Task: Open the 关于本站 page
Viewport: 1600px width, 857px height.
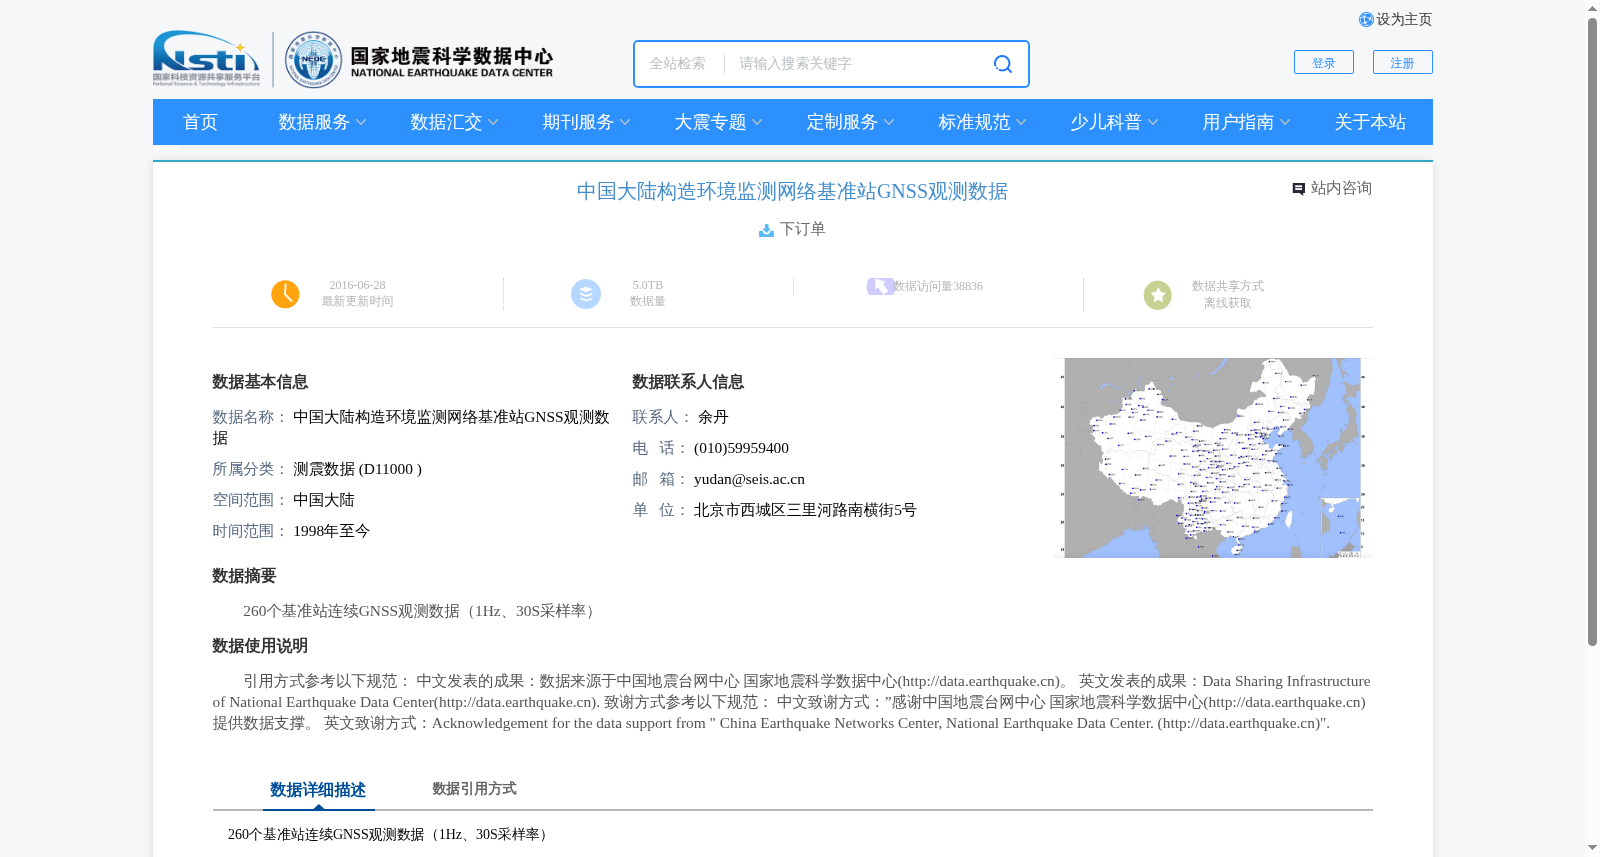Action: coord(1370,122)
